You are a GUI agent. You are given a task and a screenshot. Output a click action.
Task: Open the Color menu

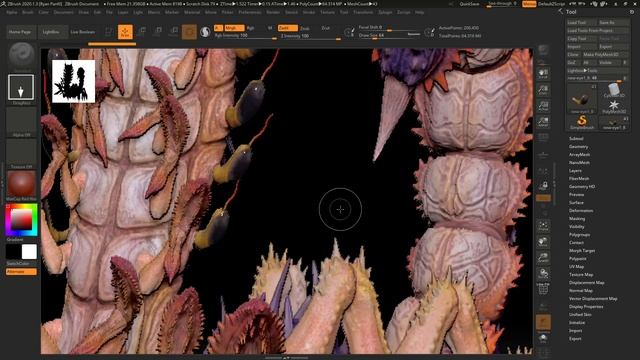click(43, 12)
